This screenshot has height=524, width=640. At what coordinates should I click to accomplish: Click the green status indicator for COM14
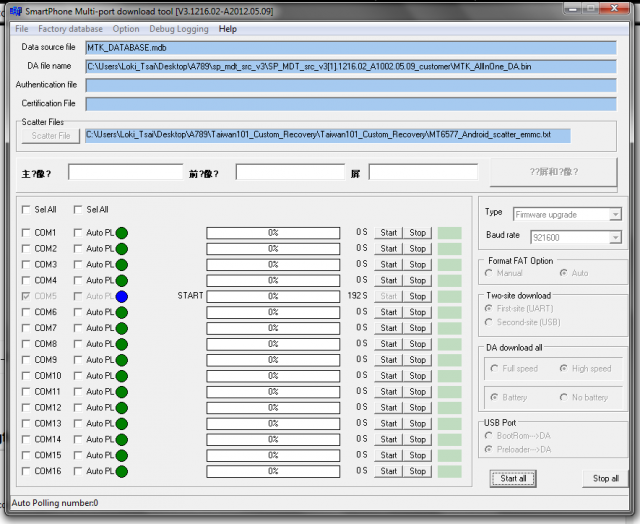coord(122,440)
